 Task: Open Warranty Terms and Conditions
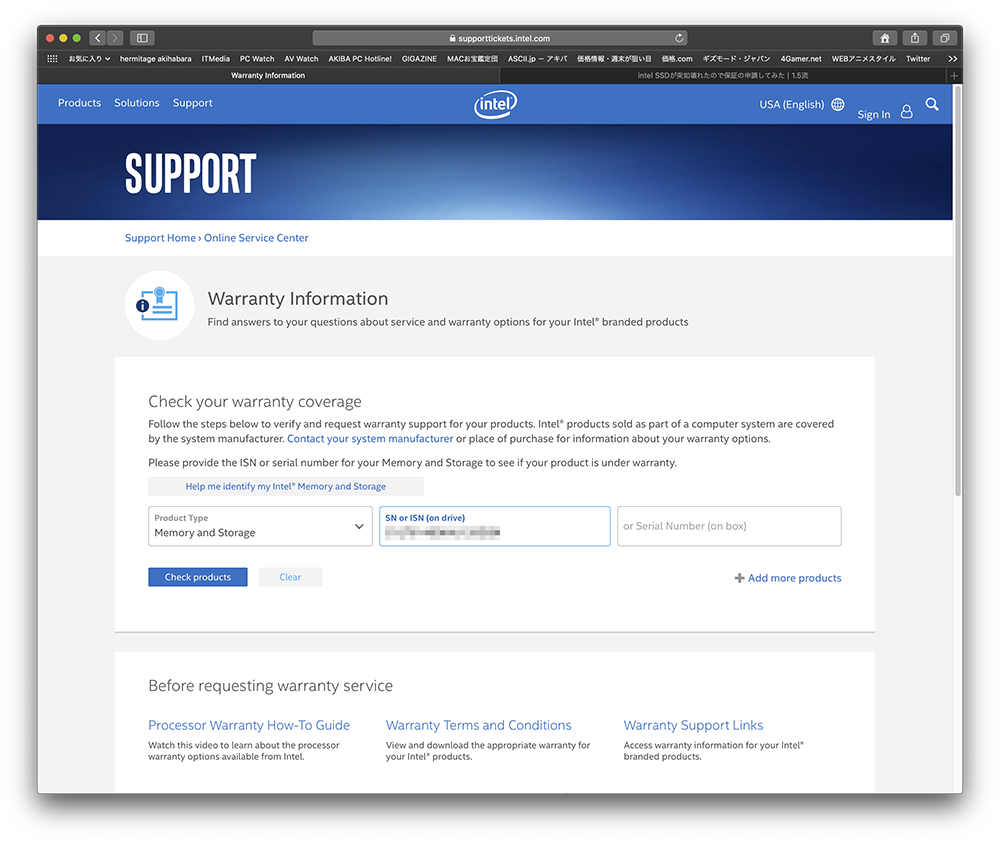pos(478,725)
